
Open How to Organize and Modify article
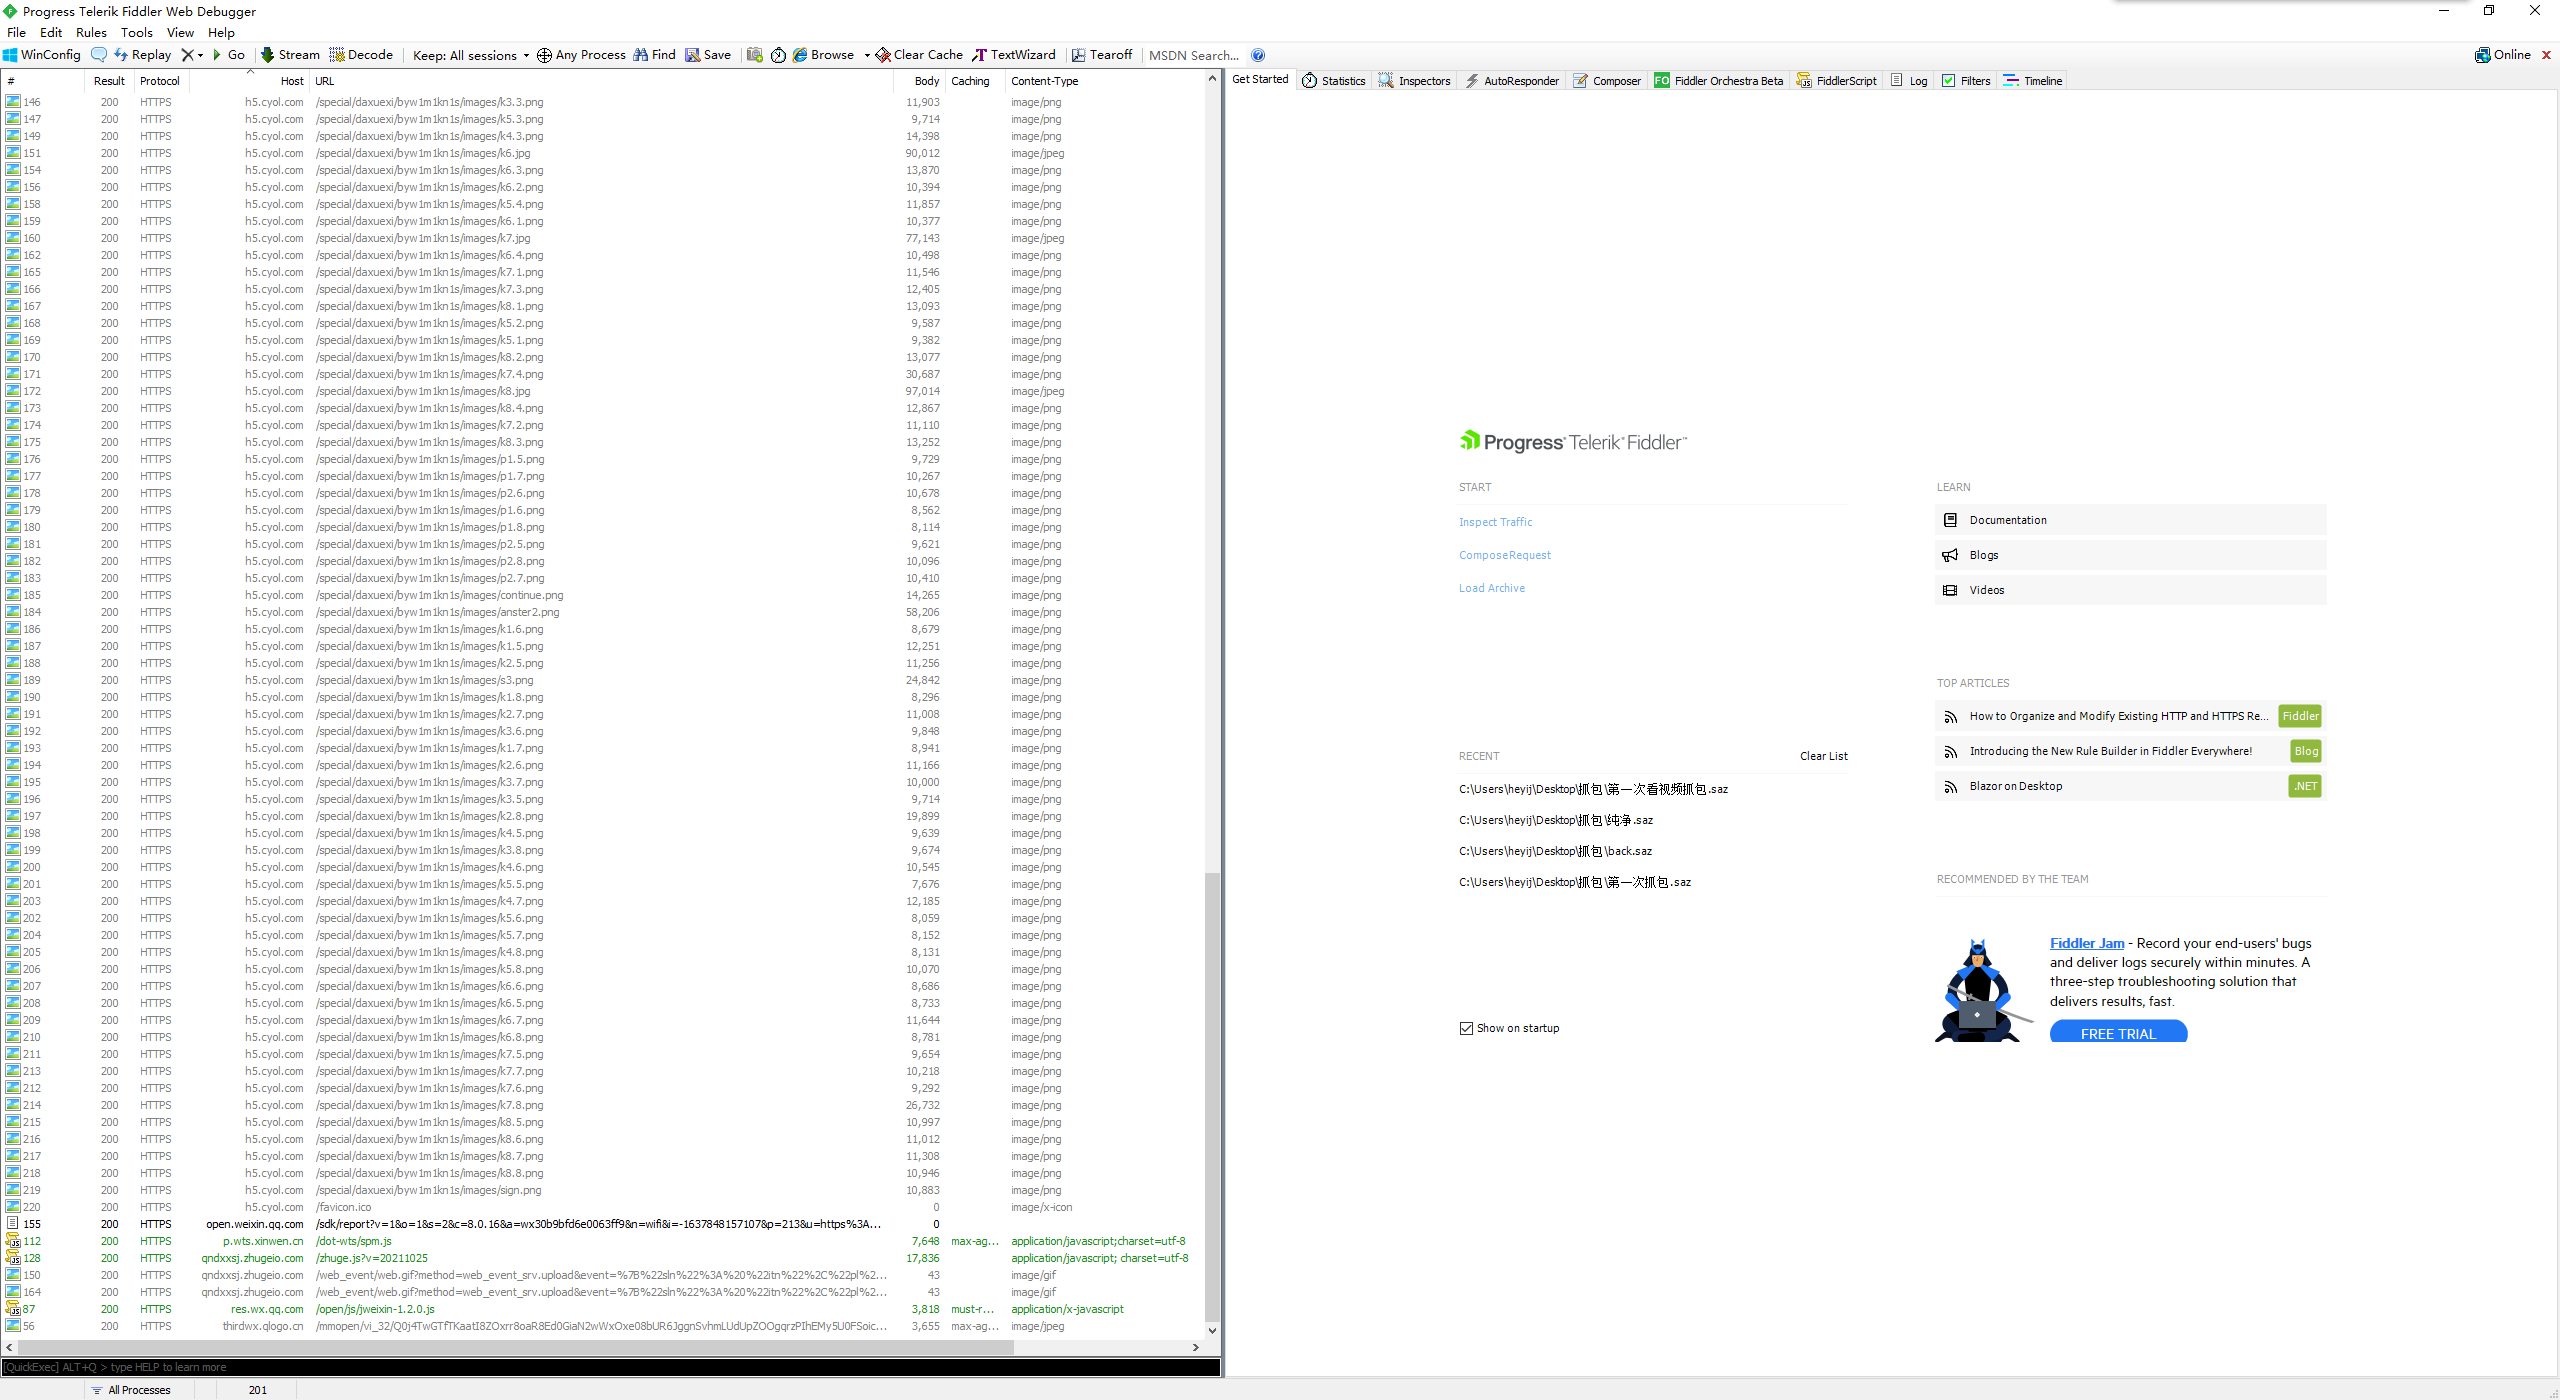[2130, 716]
